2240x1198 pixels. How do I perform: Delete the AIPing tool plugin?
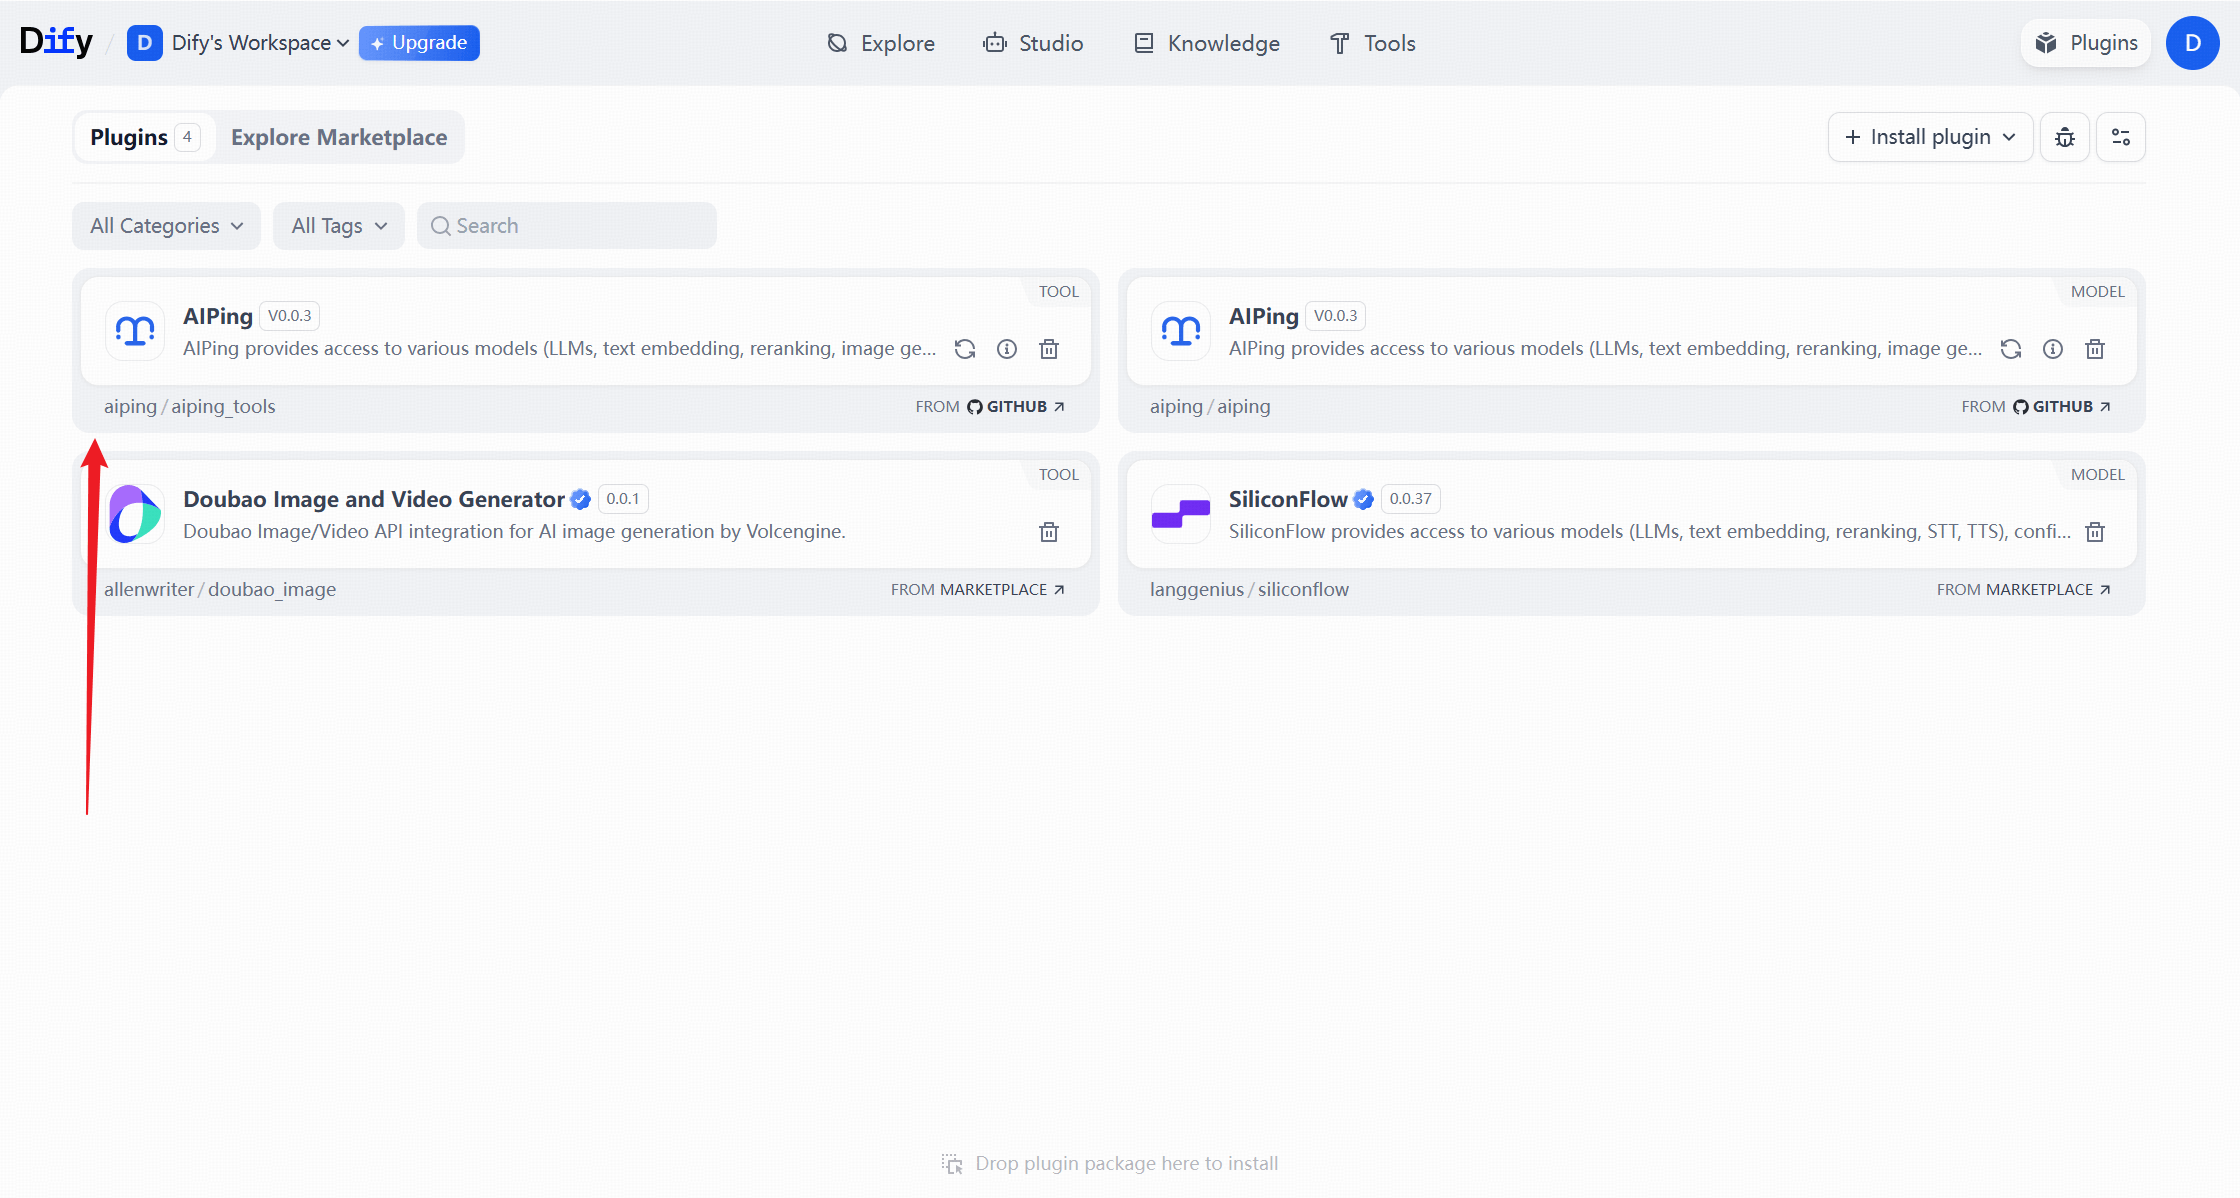pyautogui.click(x=1048, y=349)
